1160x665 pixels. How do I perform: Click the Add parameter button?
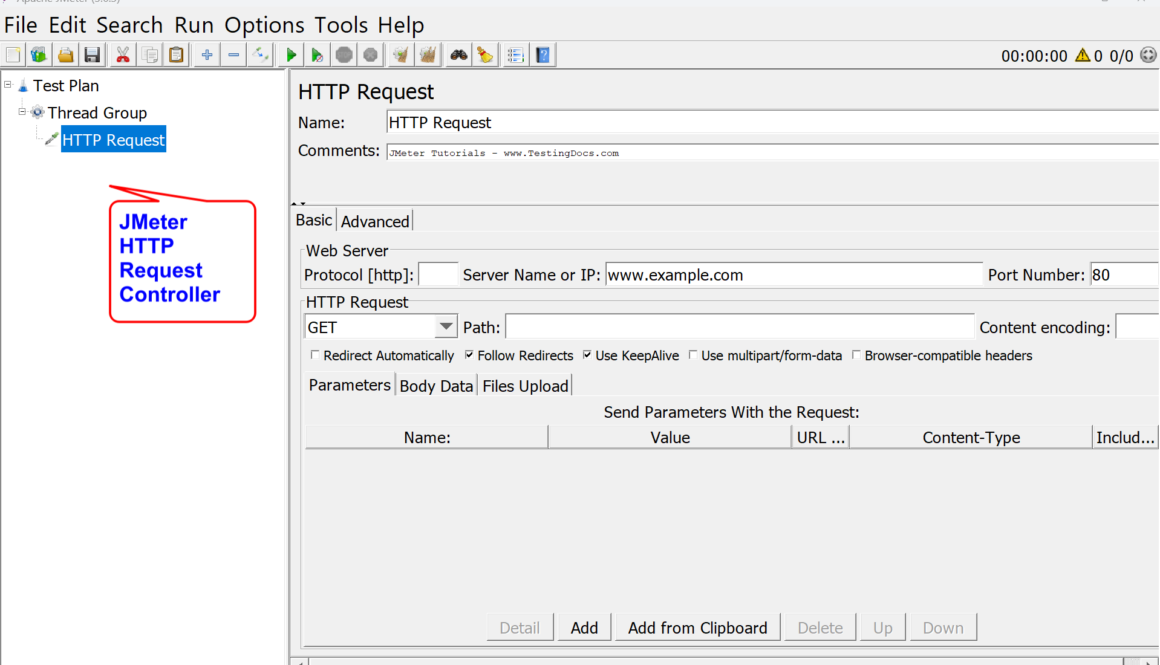click(x=584, y=628)
